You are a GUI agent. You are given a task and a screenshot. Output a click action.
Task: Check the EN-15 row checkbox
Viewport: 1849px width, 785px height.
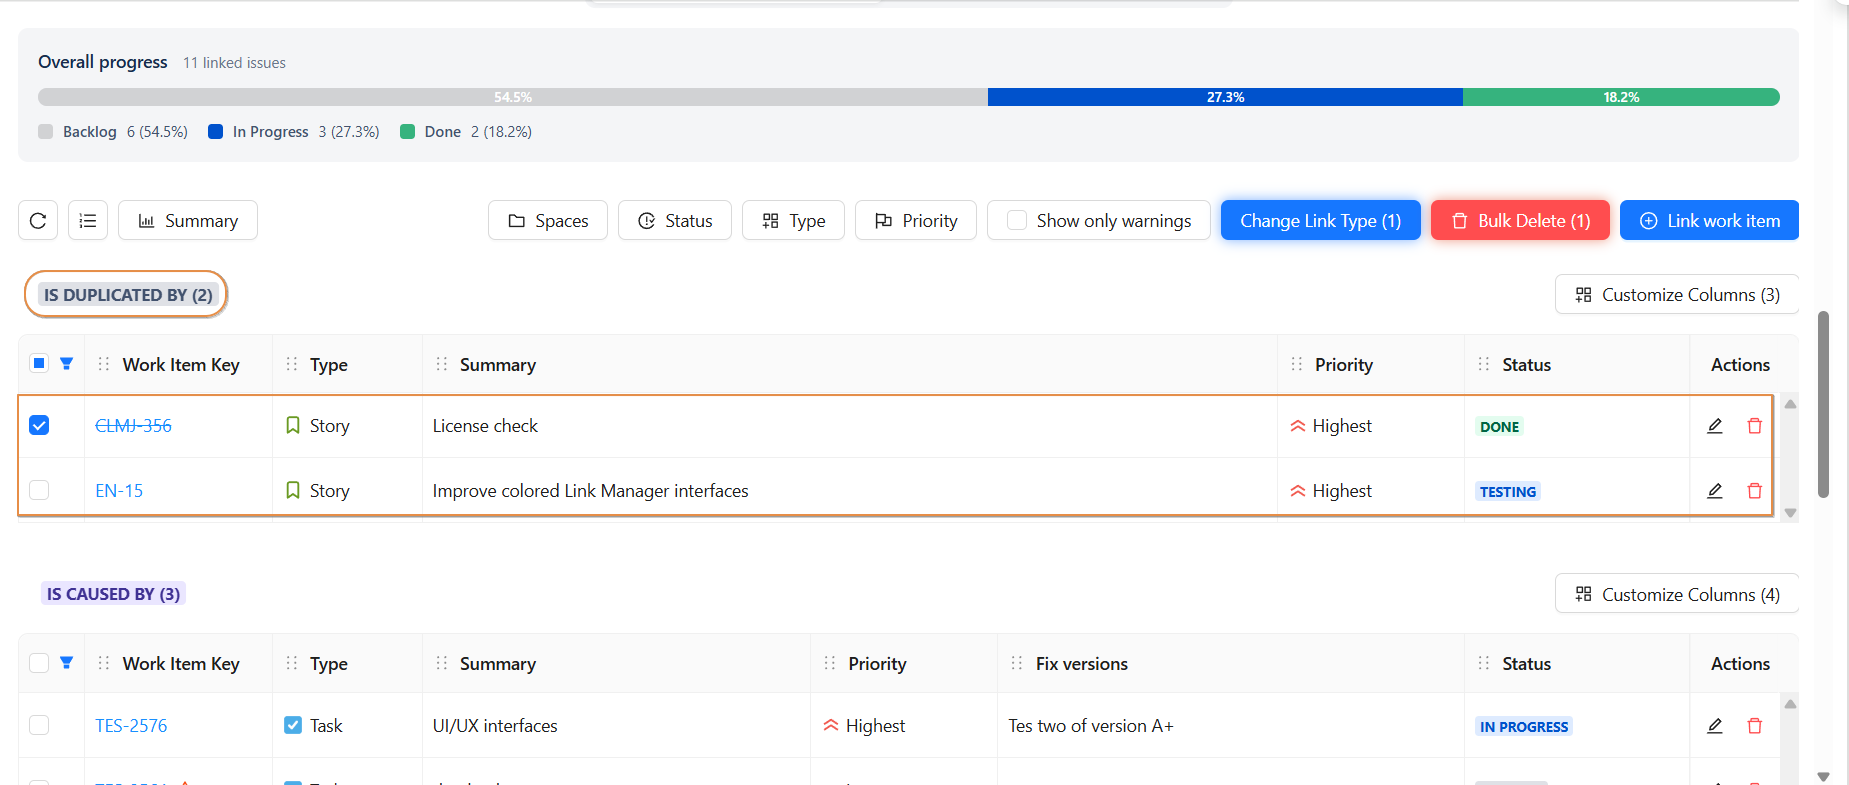(x=39, y=490)
